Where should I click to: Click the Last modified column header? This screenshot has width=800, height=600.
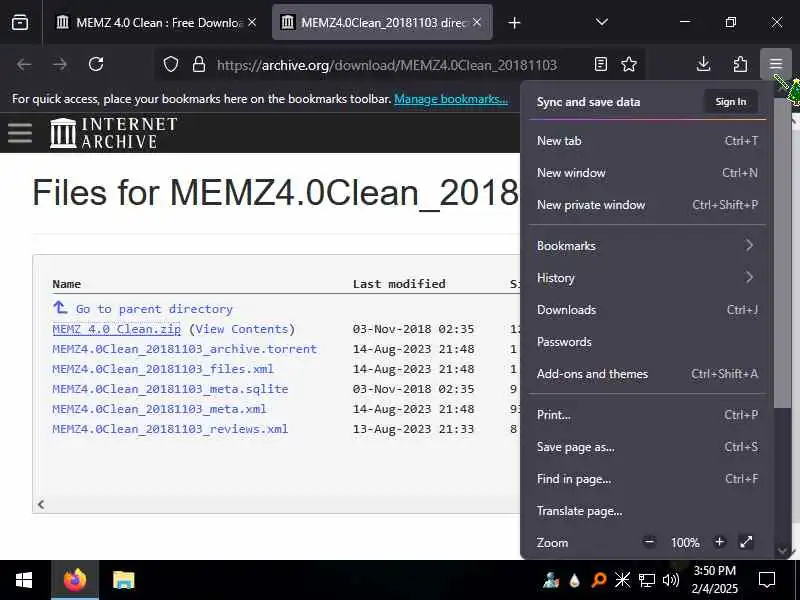(x=399, y=284)
